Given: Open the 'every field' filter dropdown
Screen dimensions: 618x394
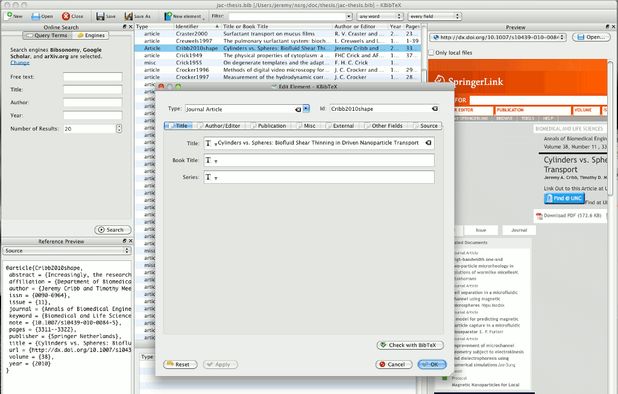Looking at the screenshot, I should point(435,16).
